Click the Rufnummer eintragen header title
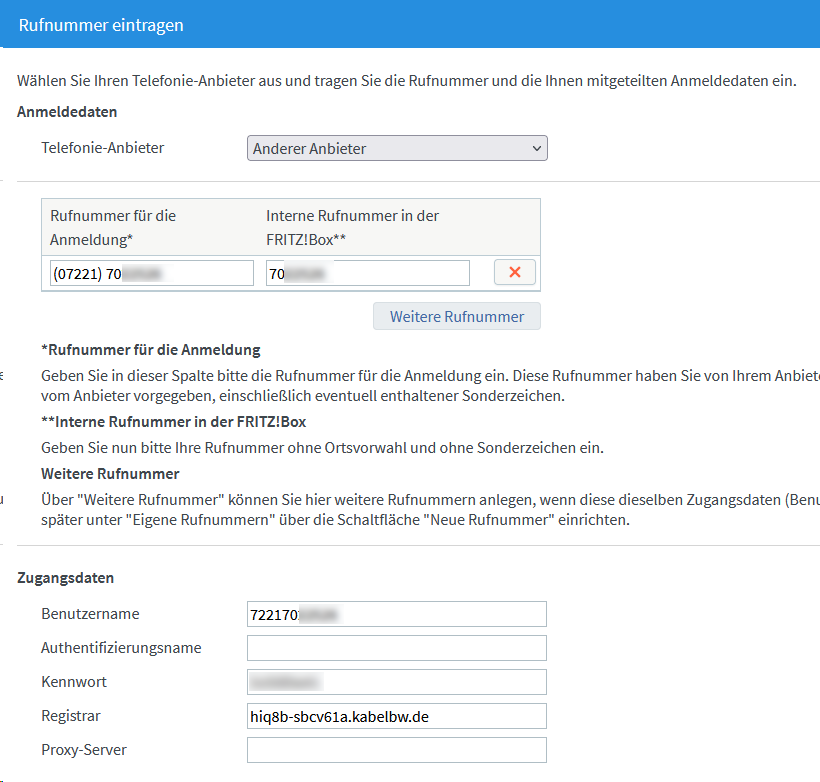Screen dimensions: 820x782 [101, 25]
